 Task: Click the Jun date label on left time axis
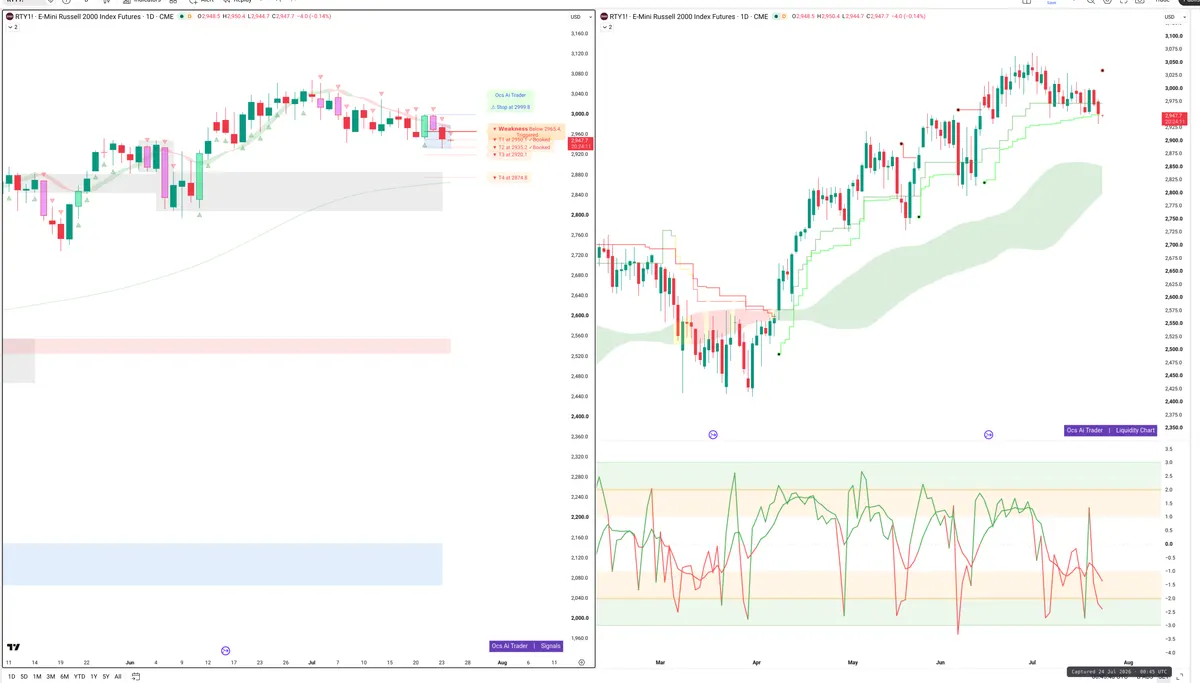pos(130,662)
